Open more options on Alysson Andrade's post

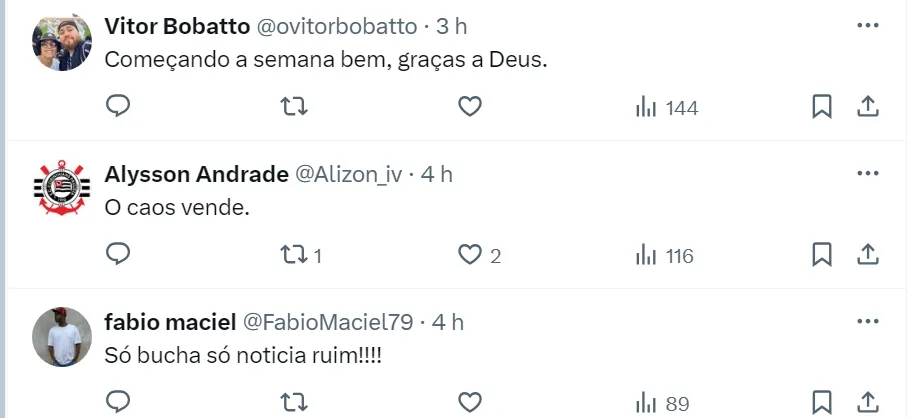867,173
